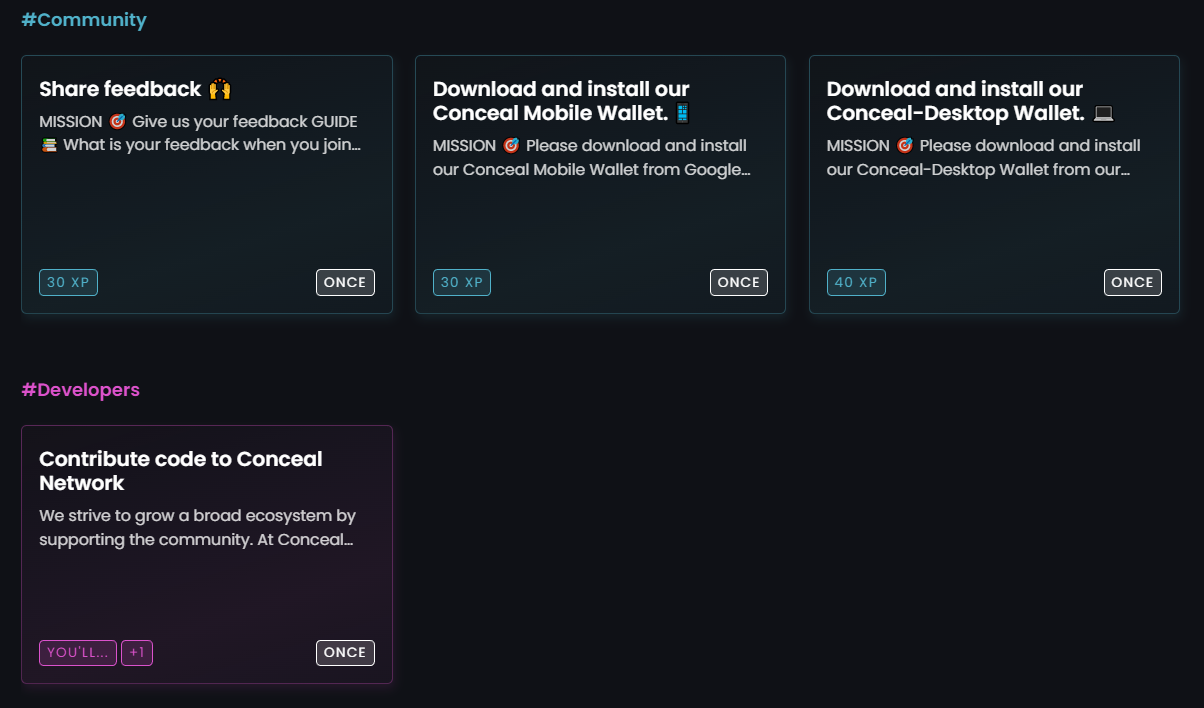The width and height of the screenshot is (1204, 708).
Task: Click the books emoji next to GUIDE text
Action: tap(47, 144)
